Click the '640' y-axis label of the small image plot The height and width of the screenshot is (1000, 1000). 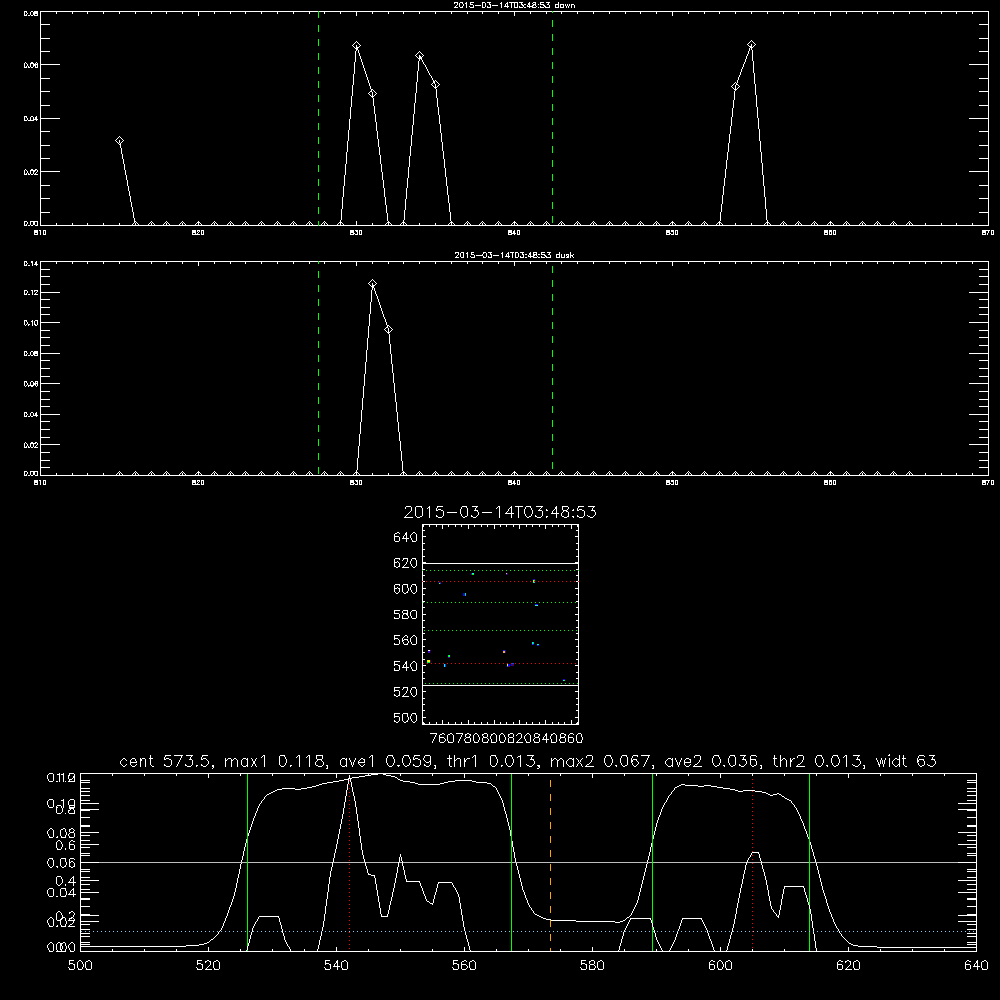click(405, 538)
